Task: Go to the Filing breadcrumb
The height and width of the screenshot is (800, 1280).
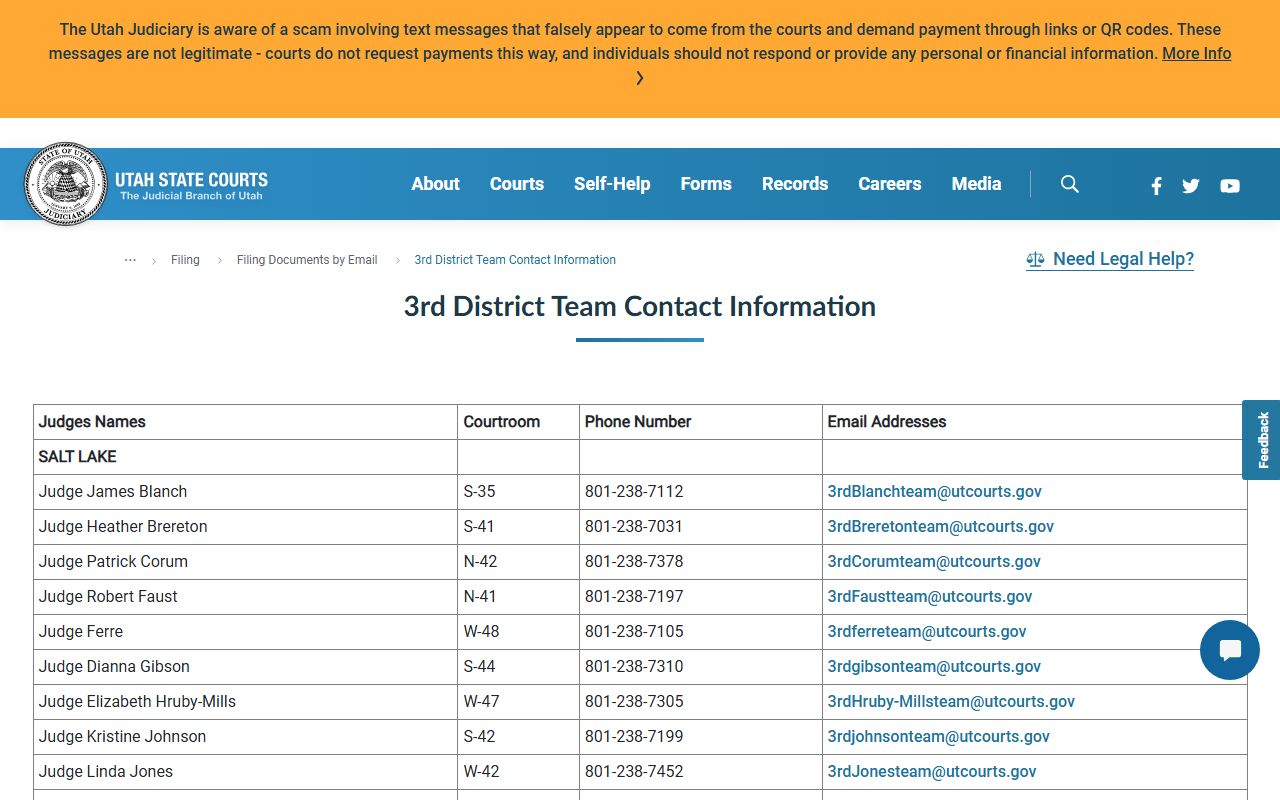Action: tap(185, 260)
